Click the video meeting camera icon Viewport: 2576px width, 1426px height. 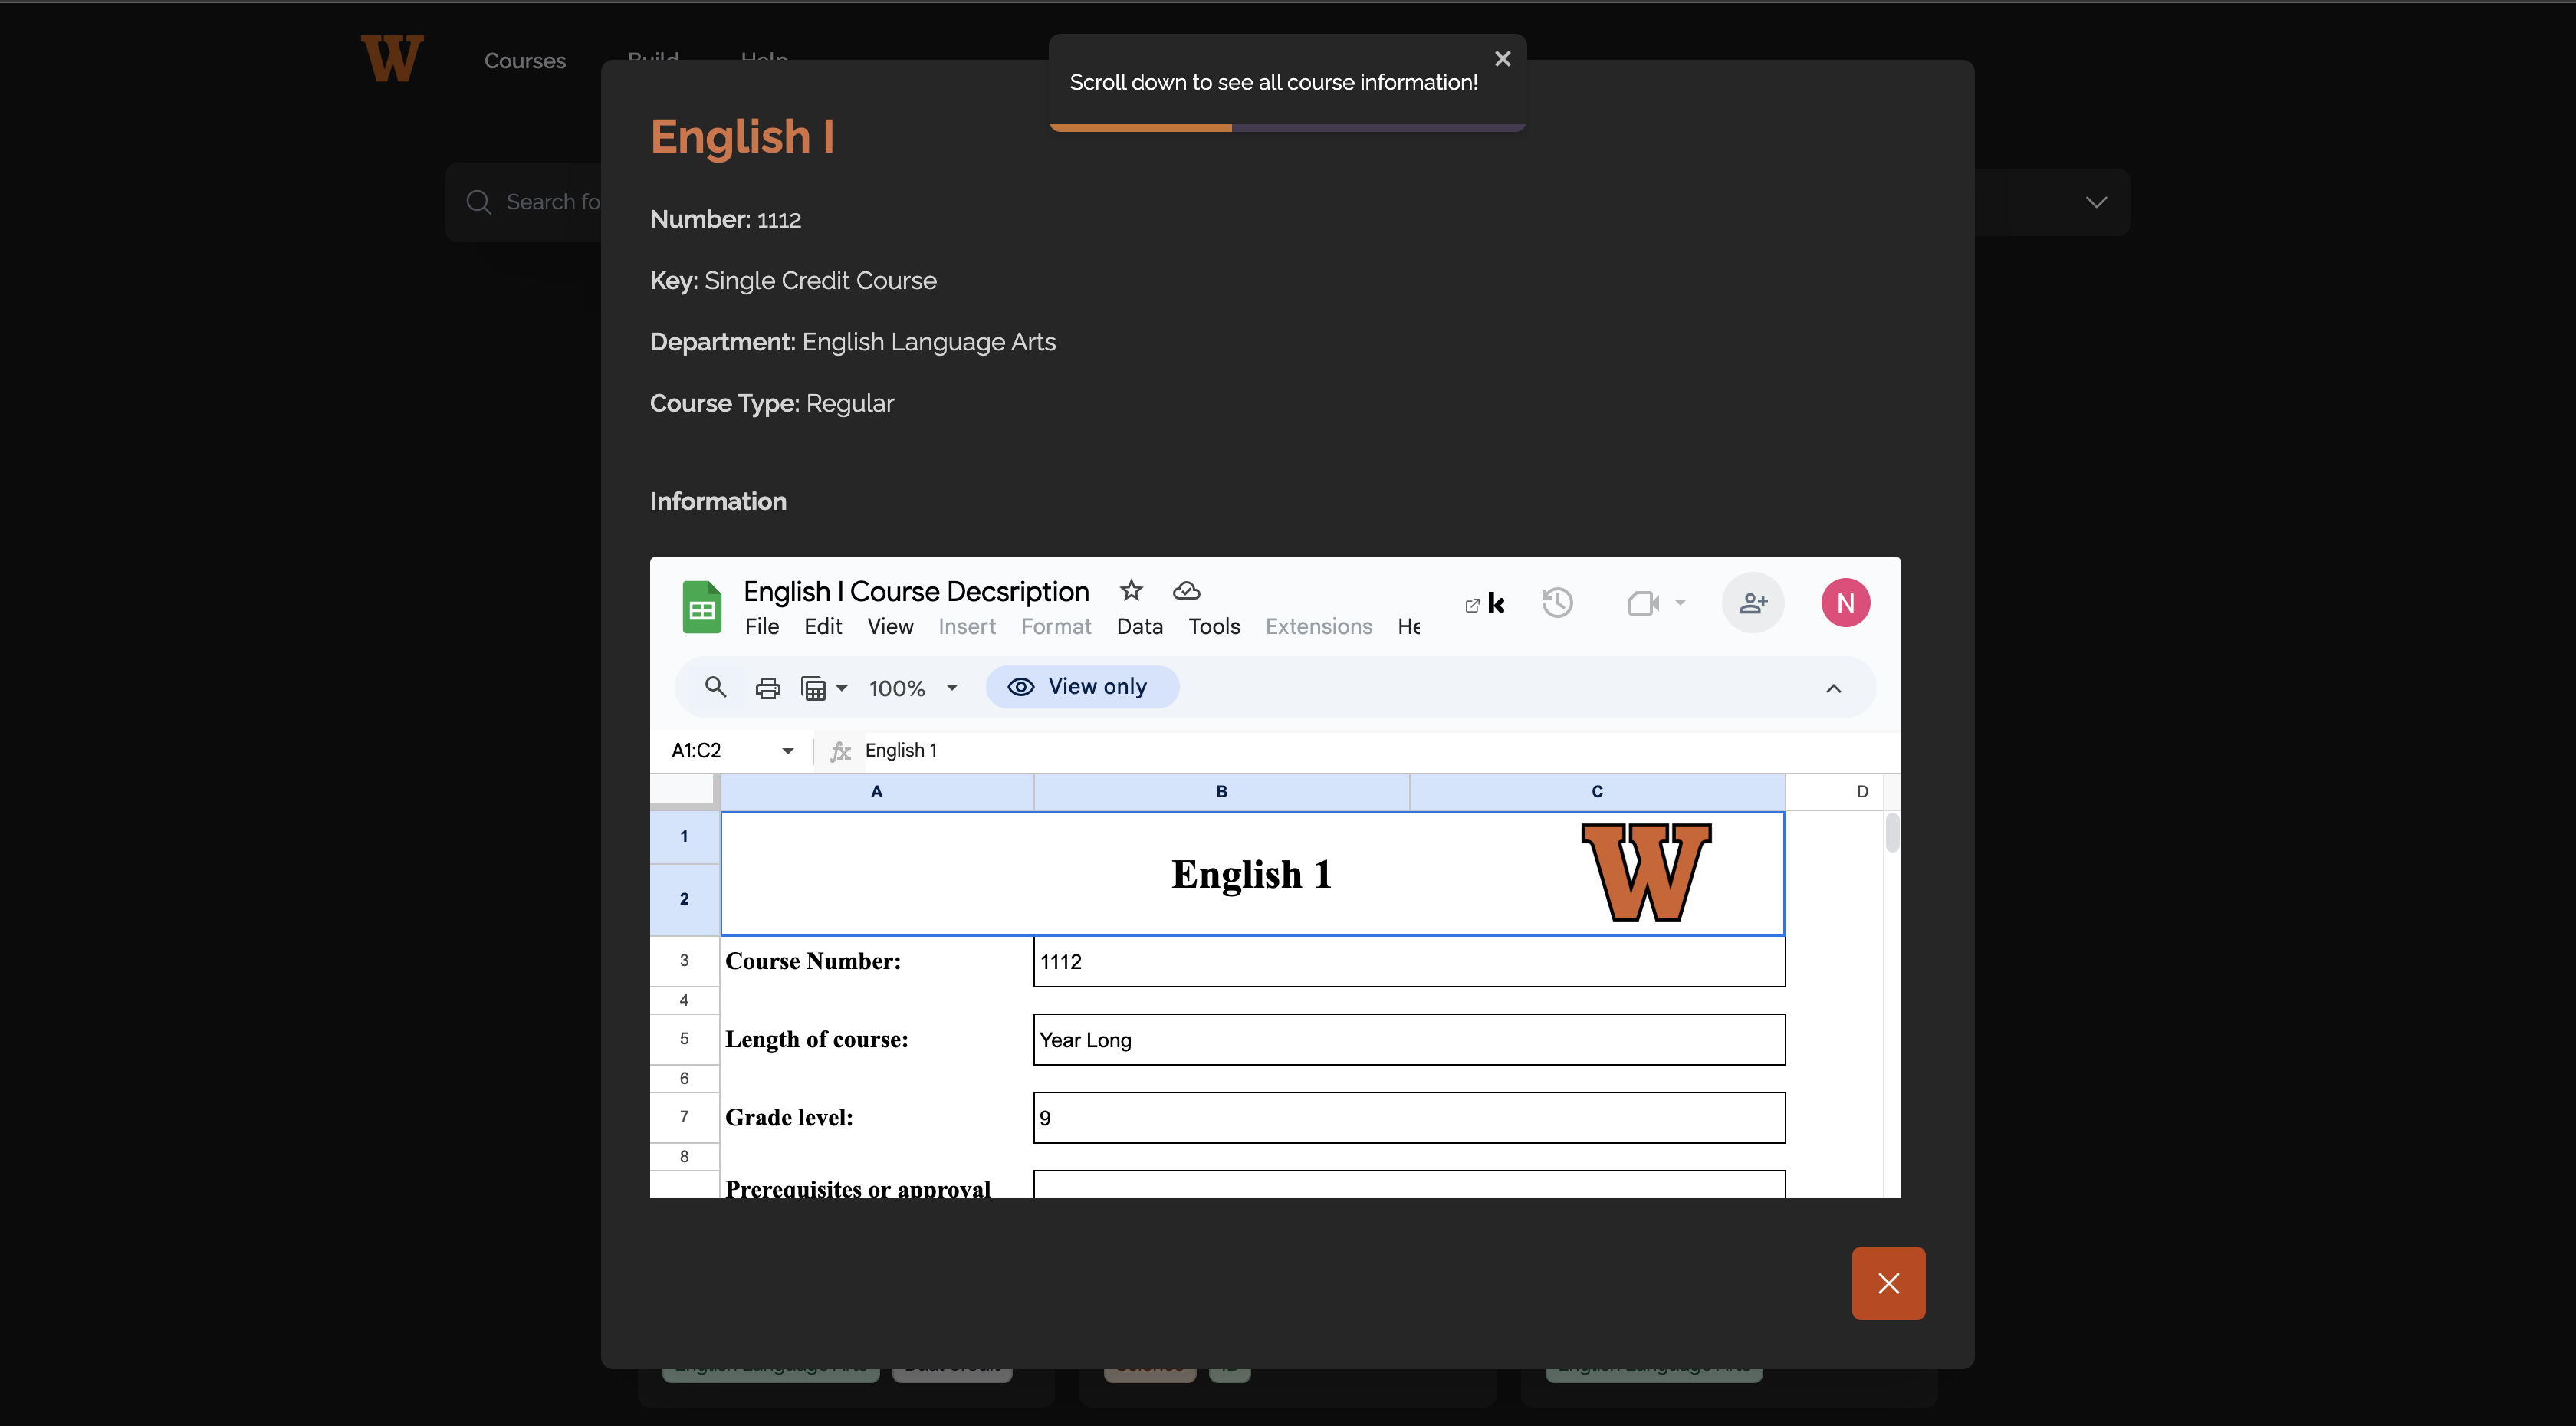click(1643, 603)
